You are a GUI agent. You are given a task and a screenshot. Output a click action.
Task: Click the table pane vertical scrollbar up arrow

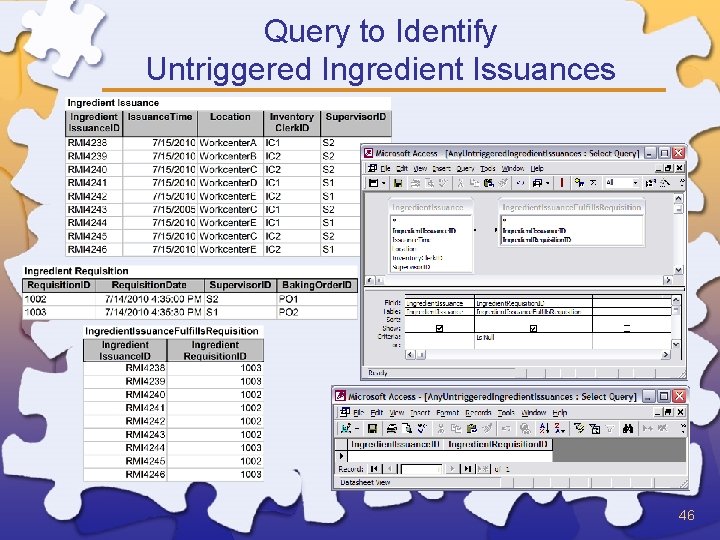tap(678, 198)
